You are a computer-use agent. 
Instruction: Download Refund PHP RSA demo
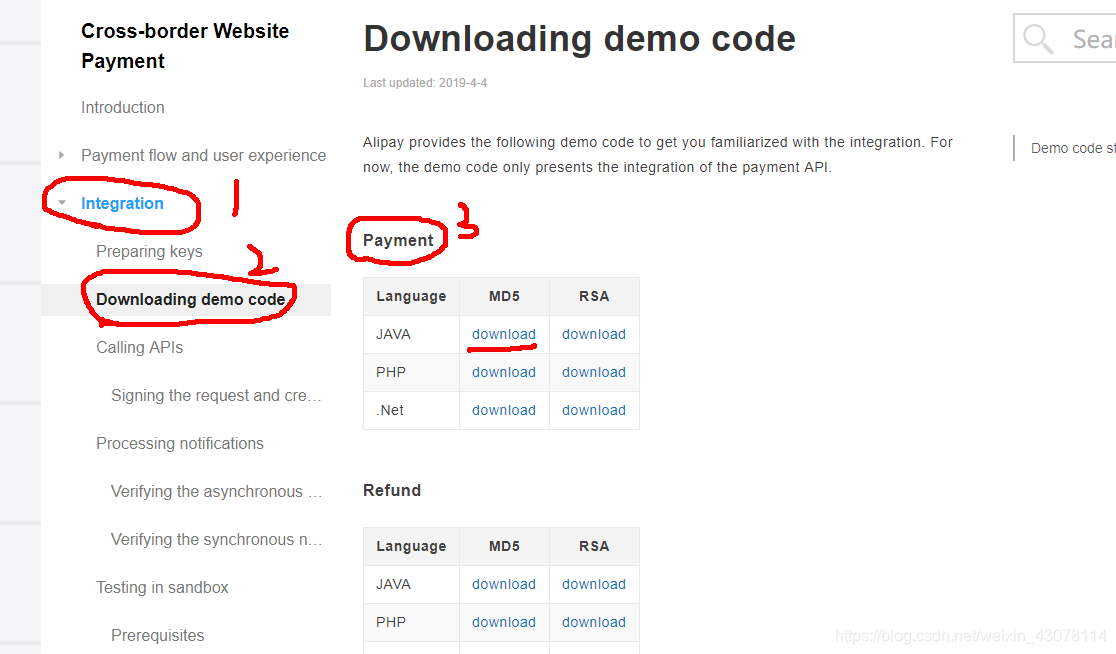594,623
